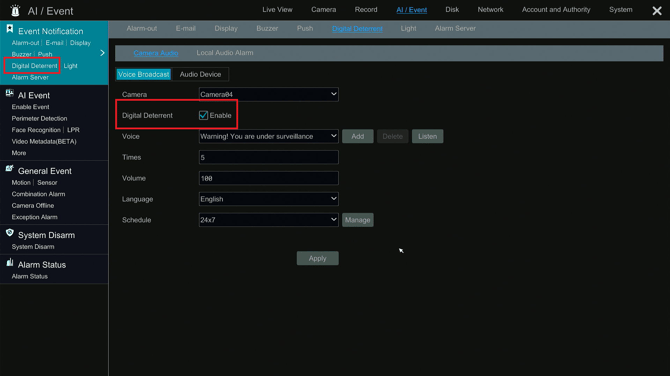Close the AI / Event window
This screenshot has width=670, height=376.
[657, 11]
